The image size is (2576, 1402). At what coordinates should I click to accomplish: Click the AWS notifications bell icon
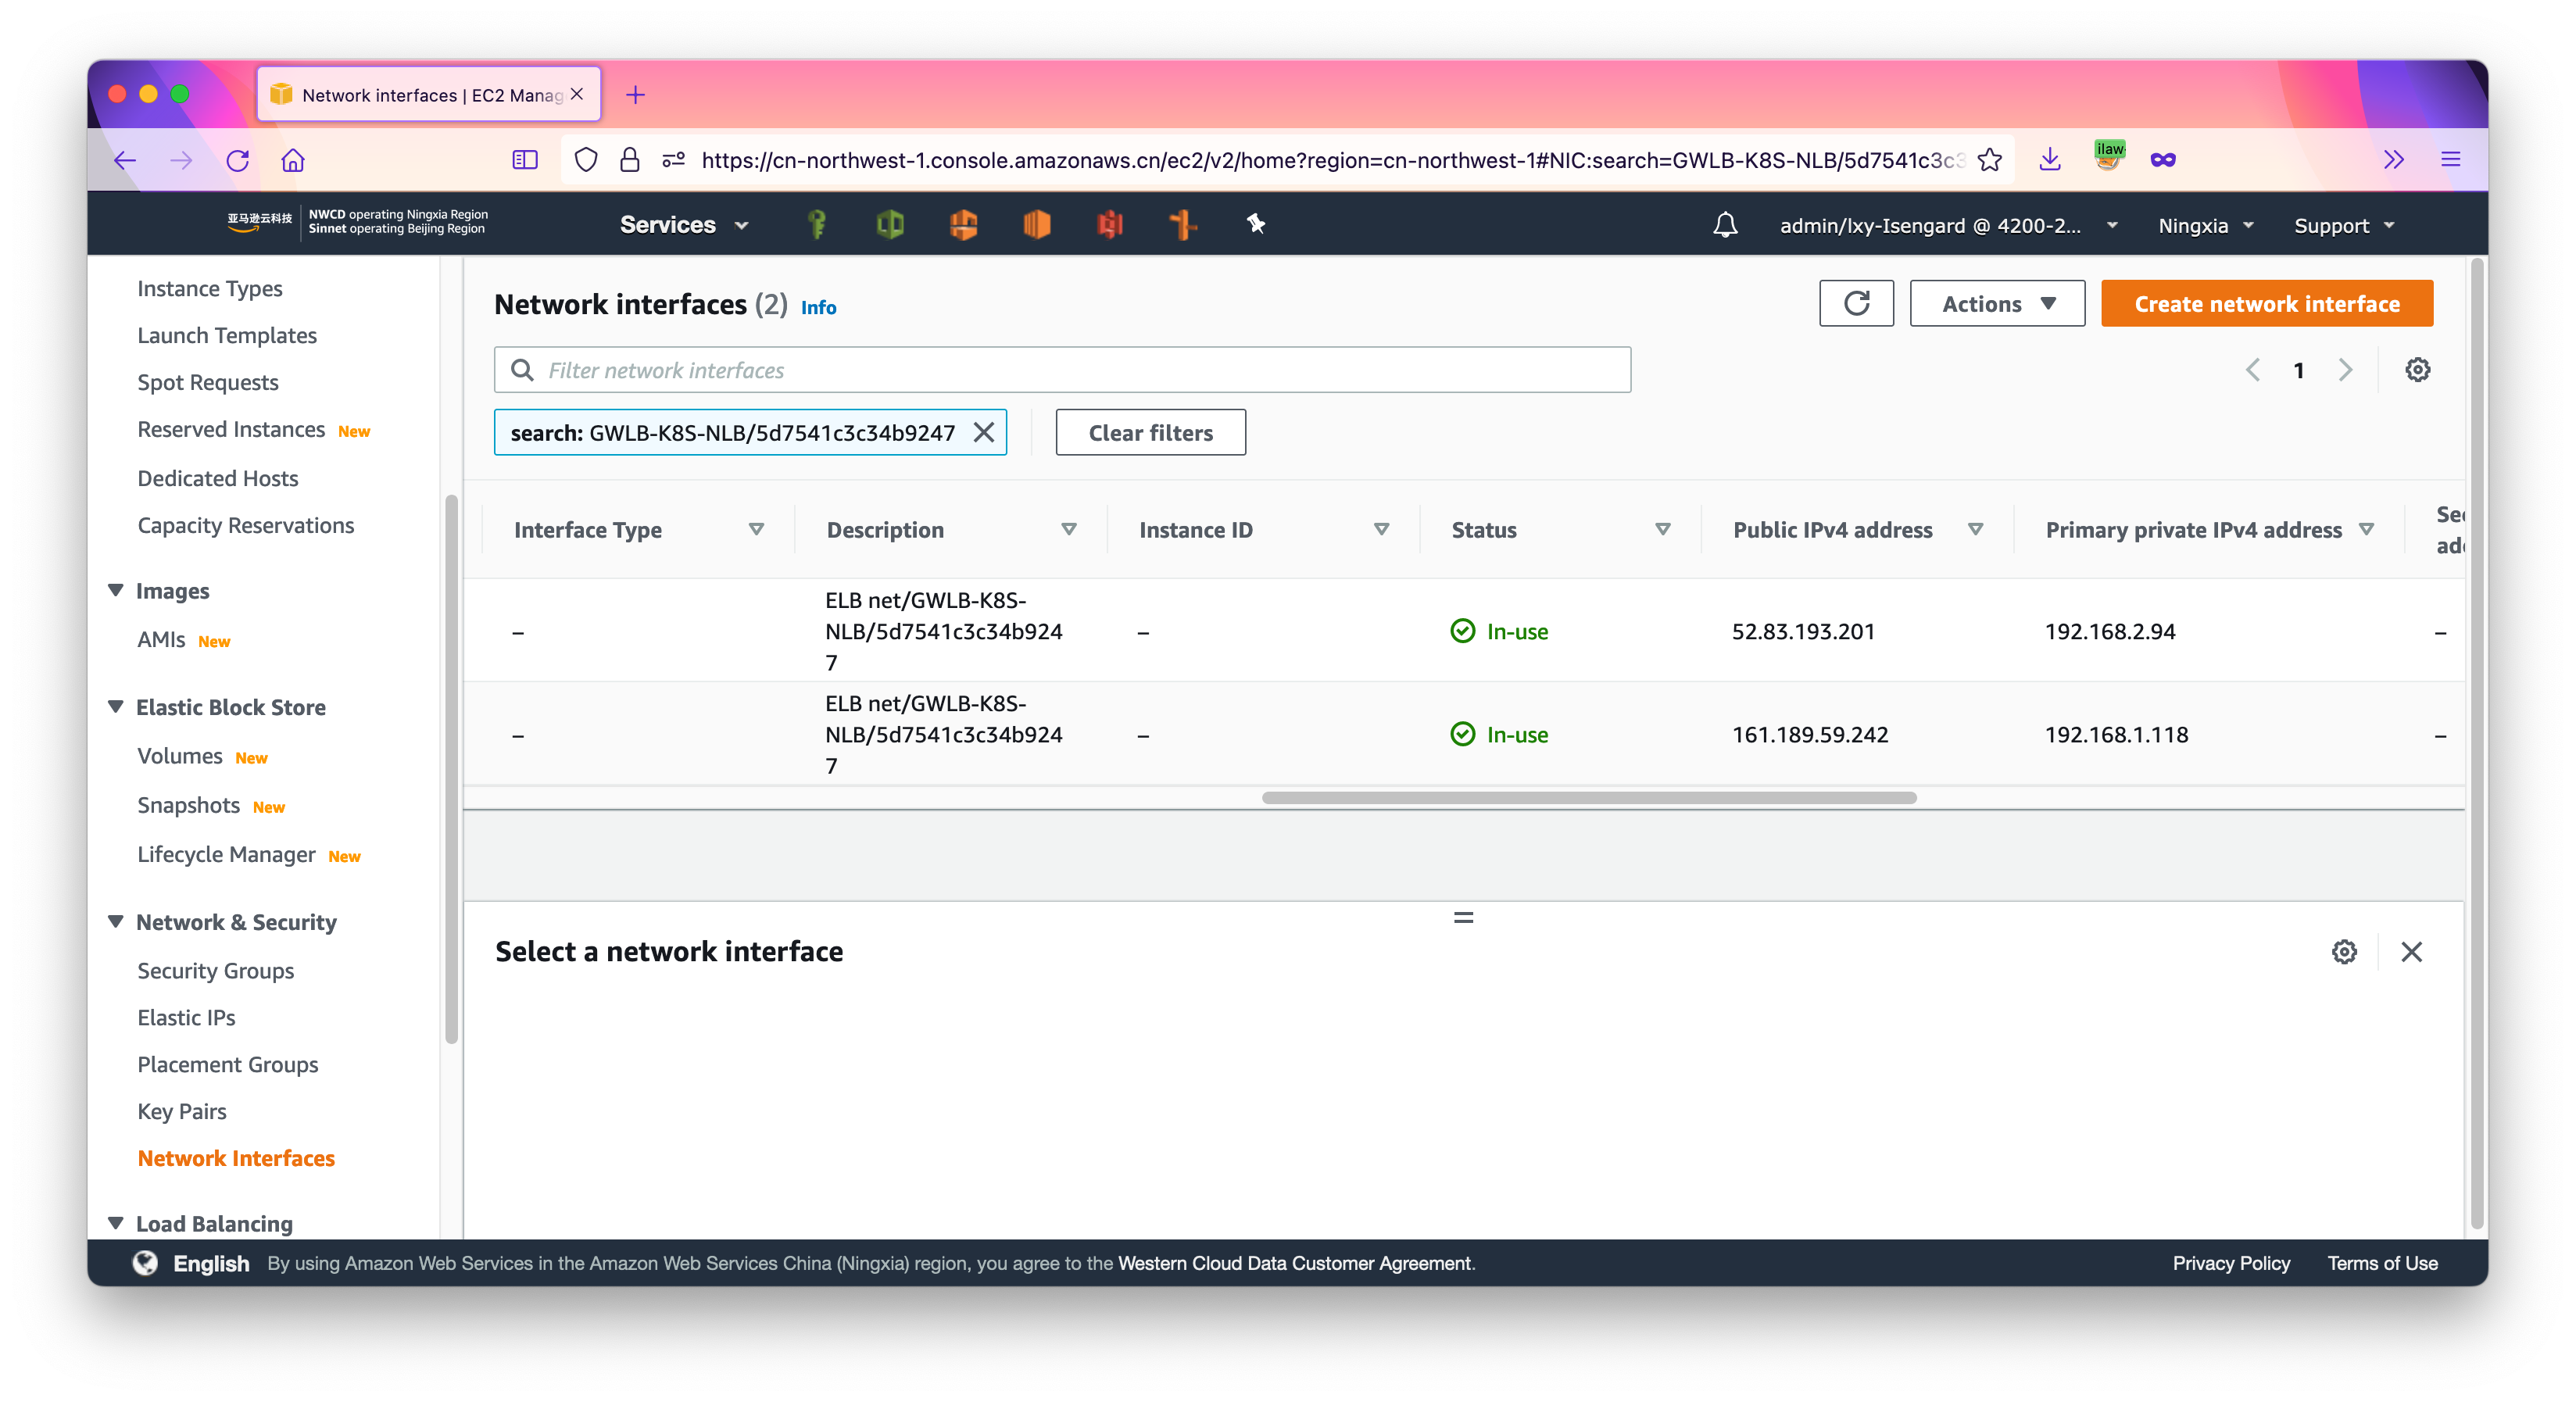pyautogui.click(x=1725, y=225)
